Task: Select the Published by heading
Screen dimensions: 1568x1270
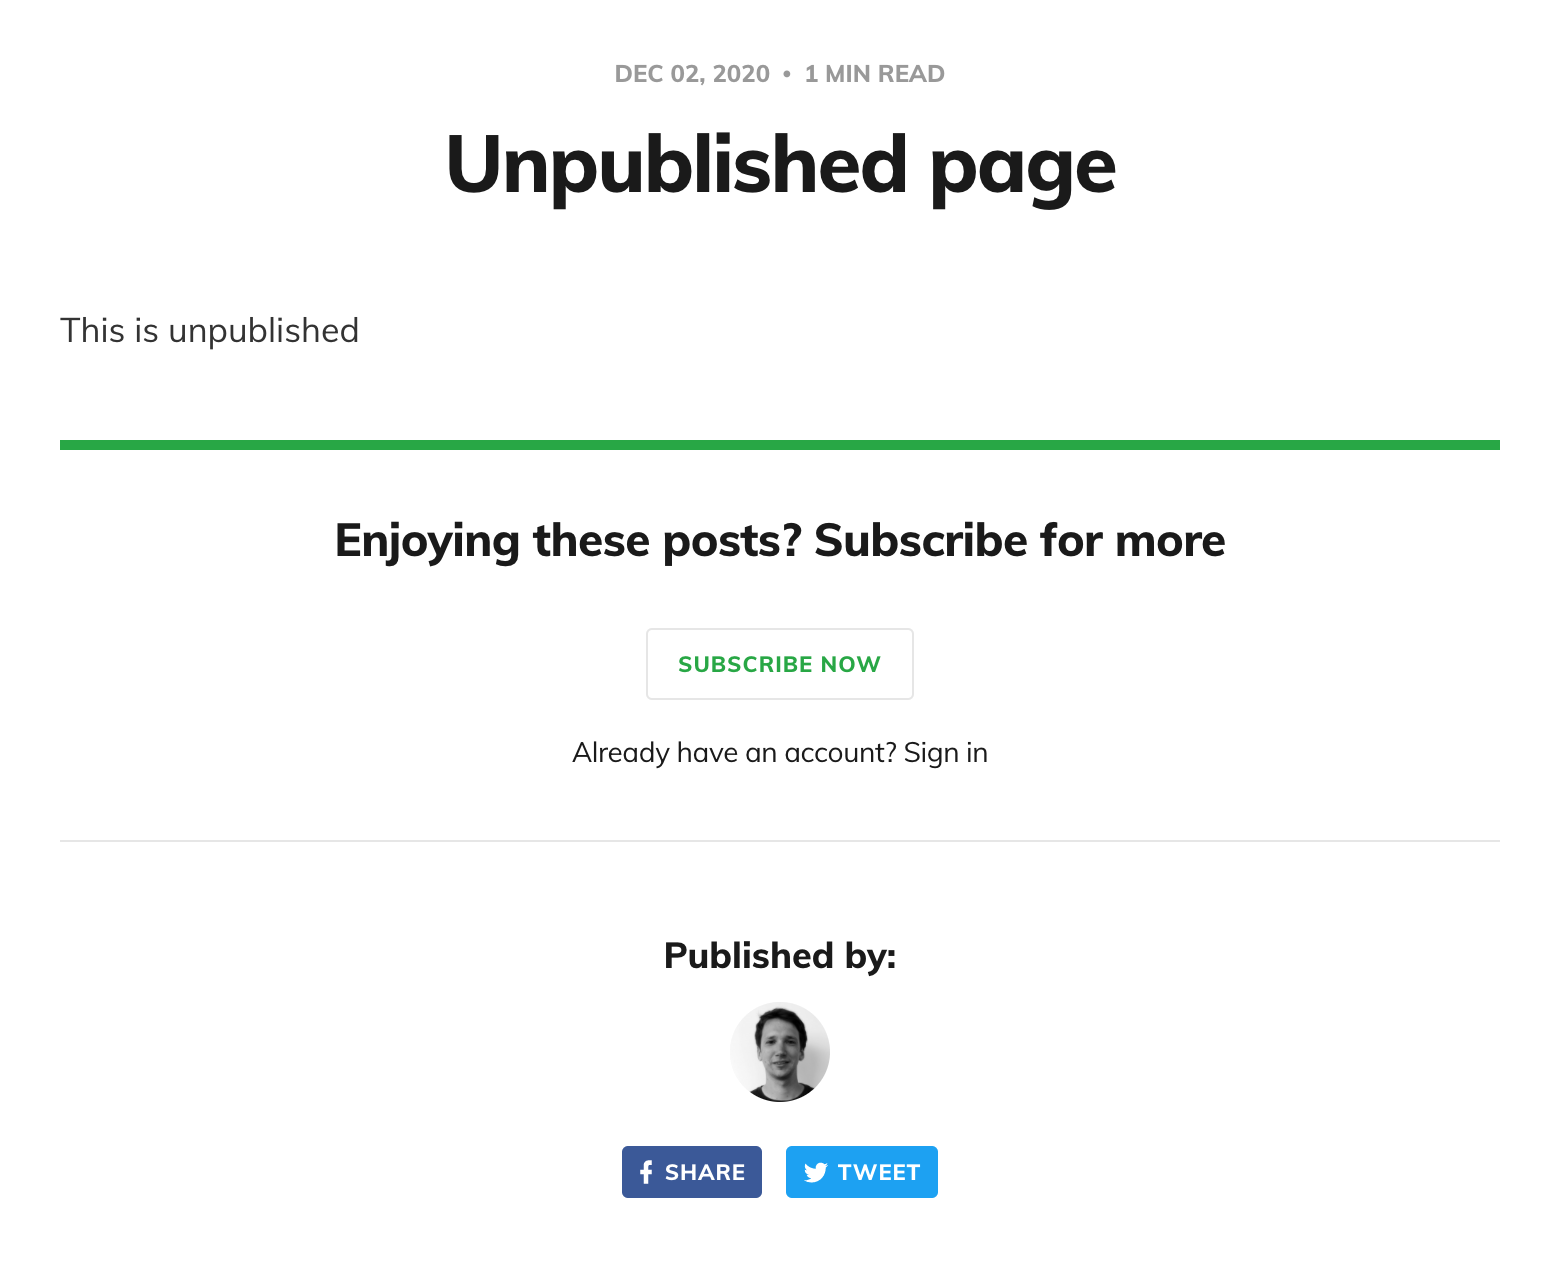Action: click(780, 955)
